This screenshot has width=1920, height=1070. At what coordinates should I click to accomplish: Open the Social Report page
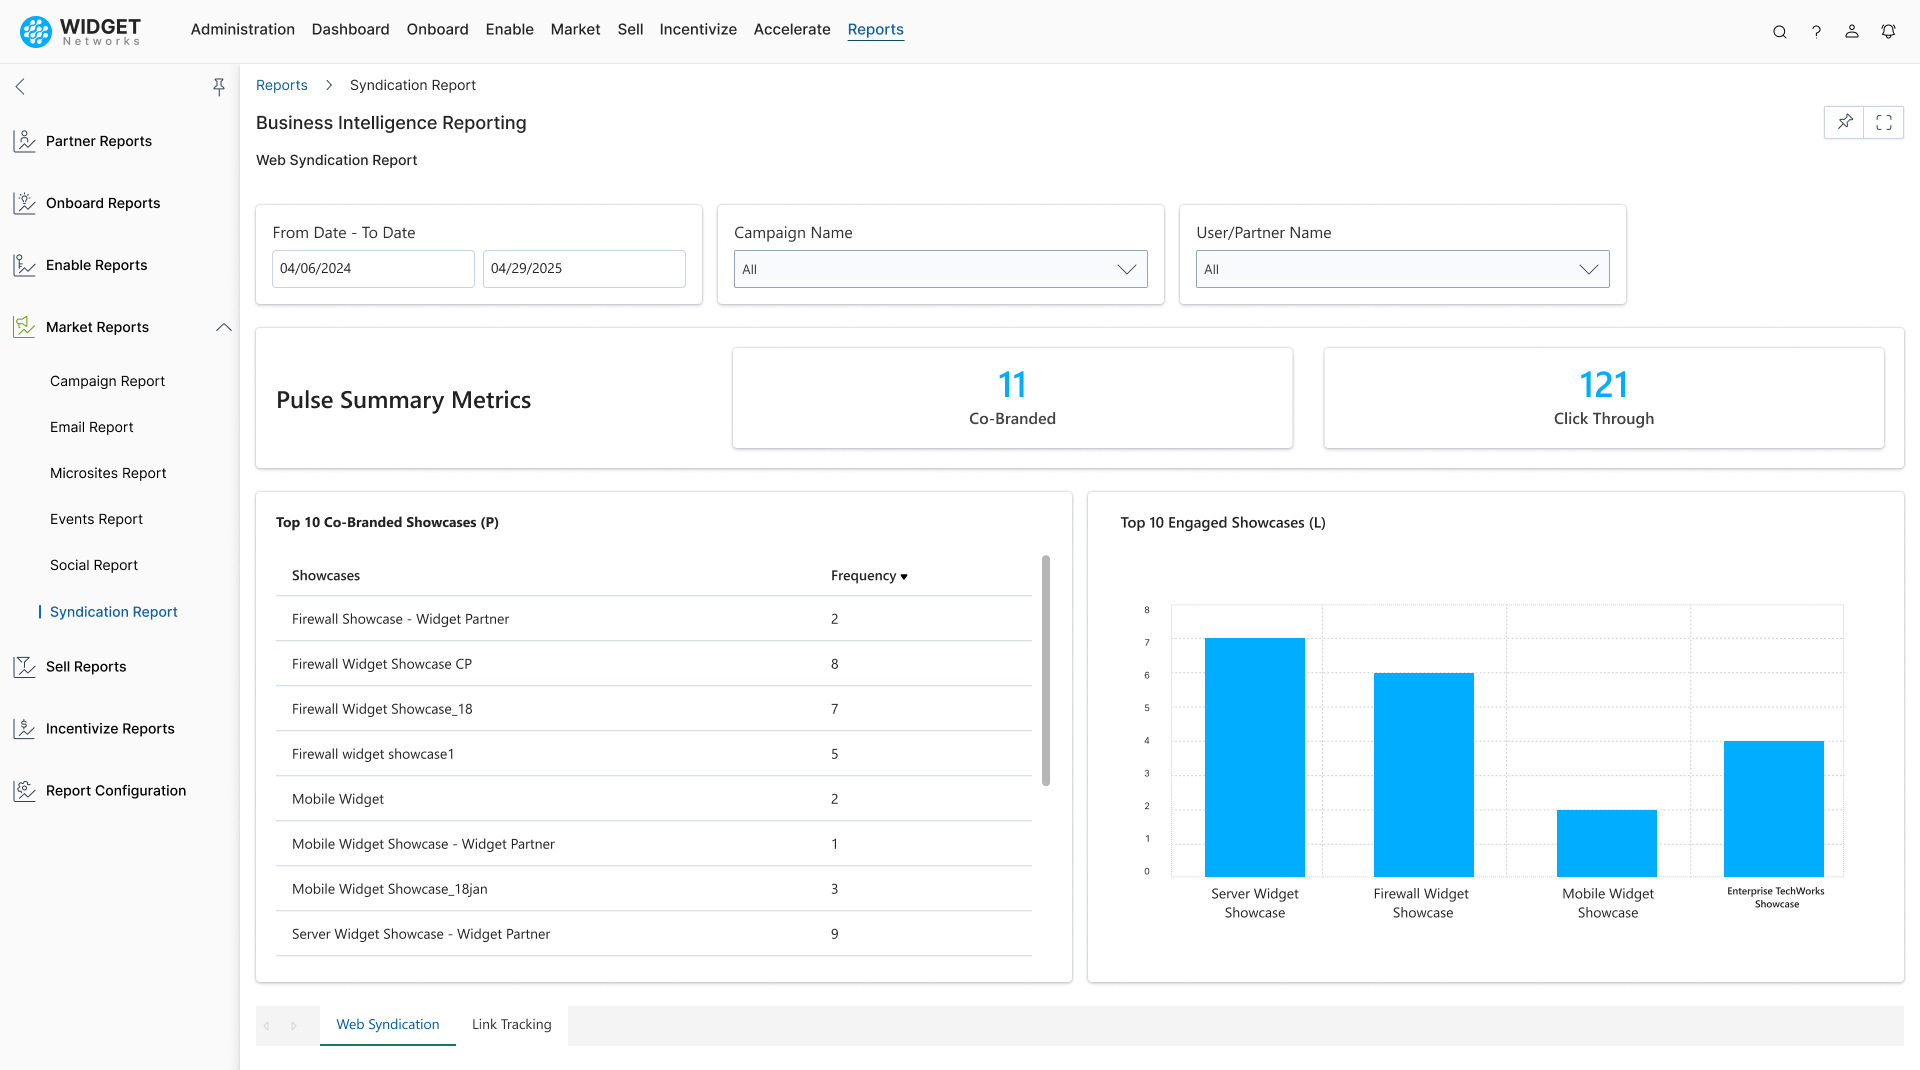(x=93, y=565)
